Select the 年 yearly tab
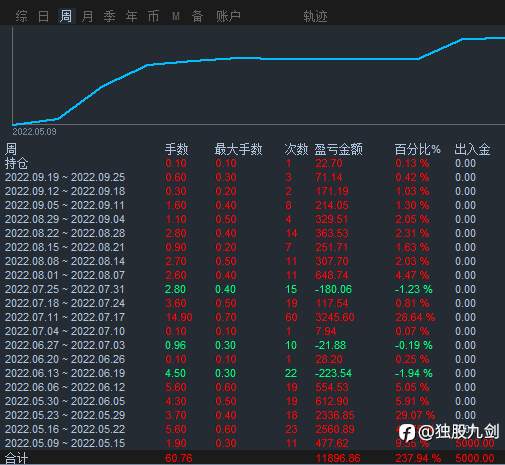 click(x=131, y=16)
